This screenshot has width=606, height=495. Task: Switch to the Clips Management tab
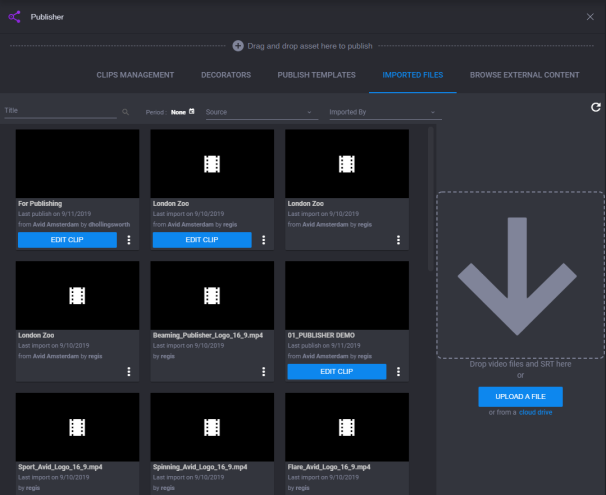(136, 75)
